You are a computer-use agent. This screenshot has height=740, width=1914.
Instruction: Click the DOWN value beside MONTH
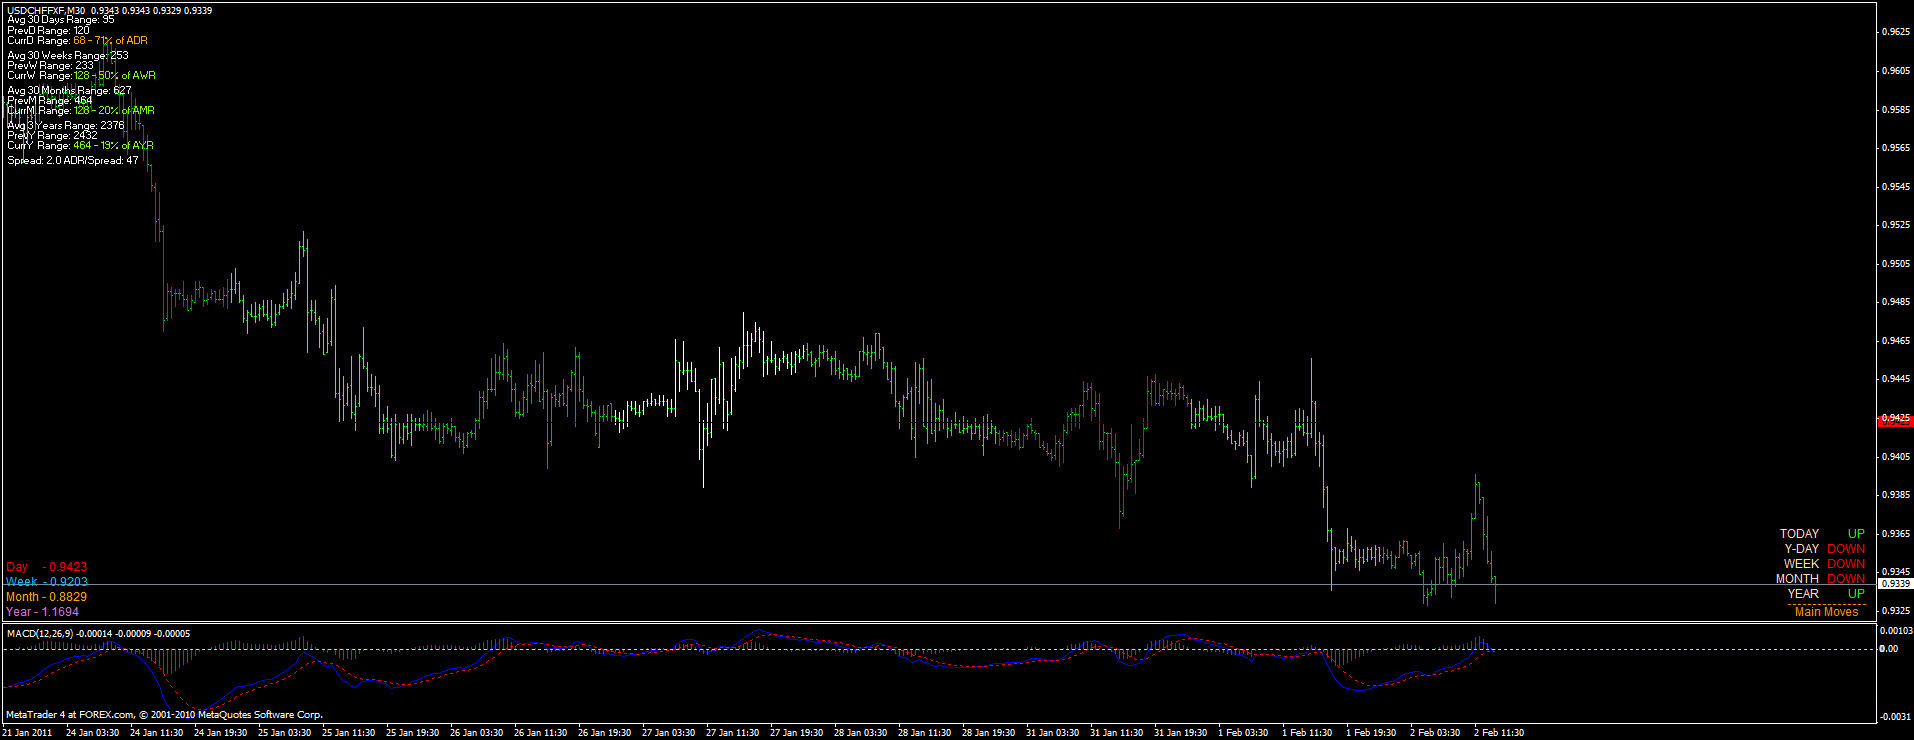coord(1846,579)
